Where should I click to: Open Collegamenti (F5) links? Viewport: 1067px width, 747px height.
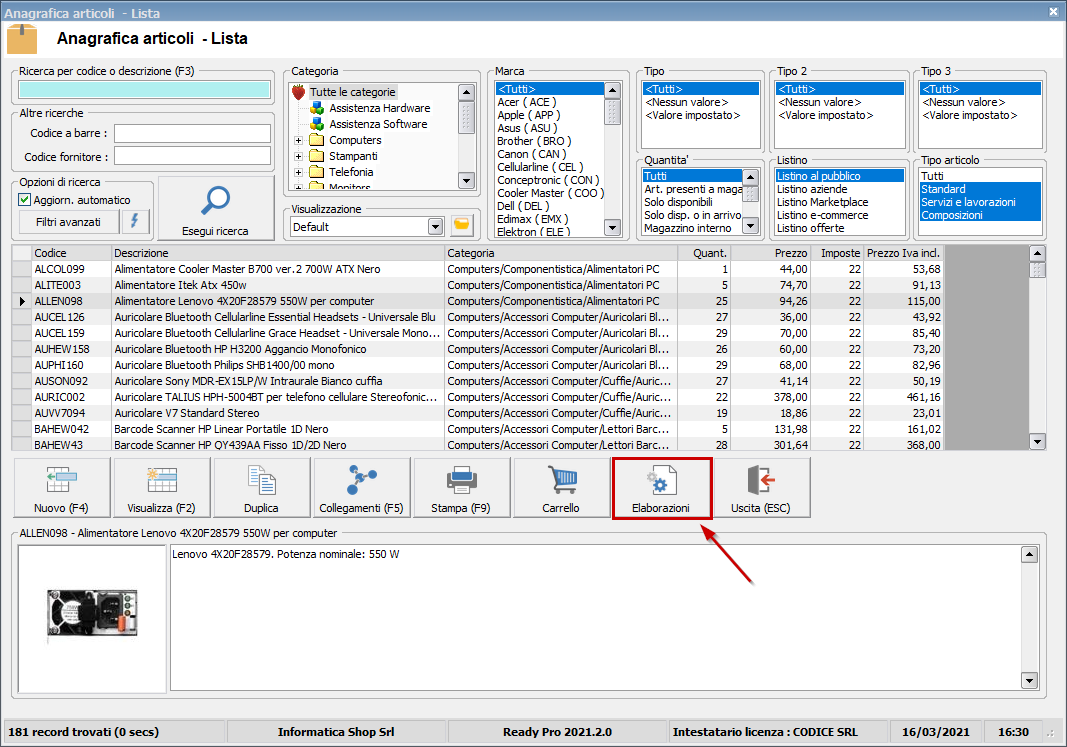[361, 488]
